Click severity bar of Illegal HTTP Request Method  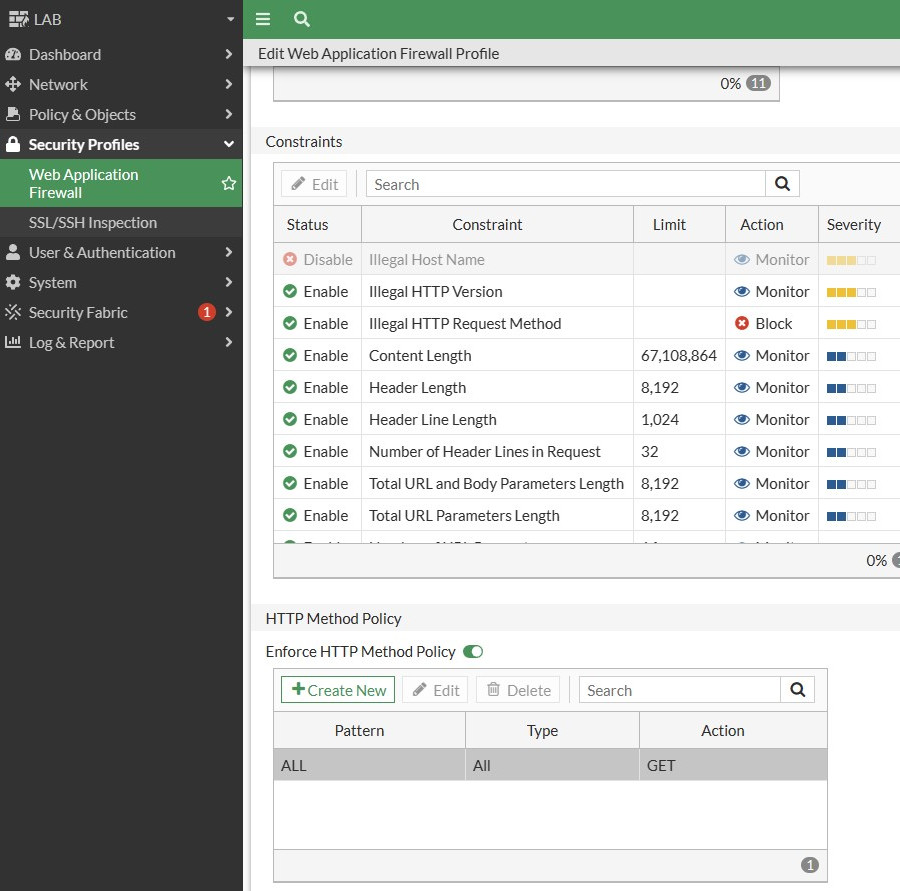851,324
